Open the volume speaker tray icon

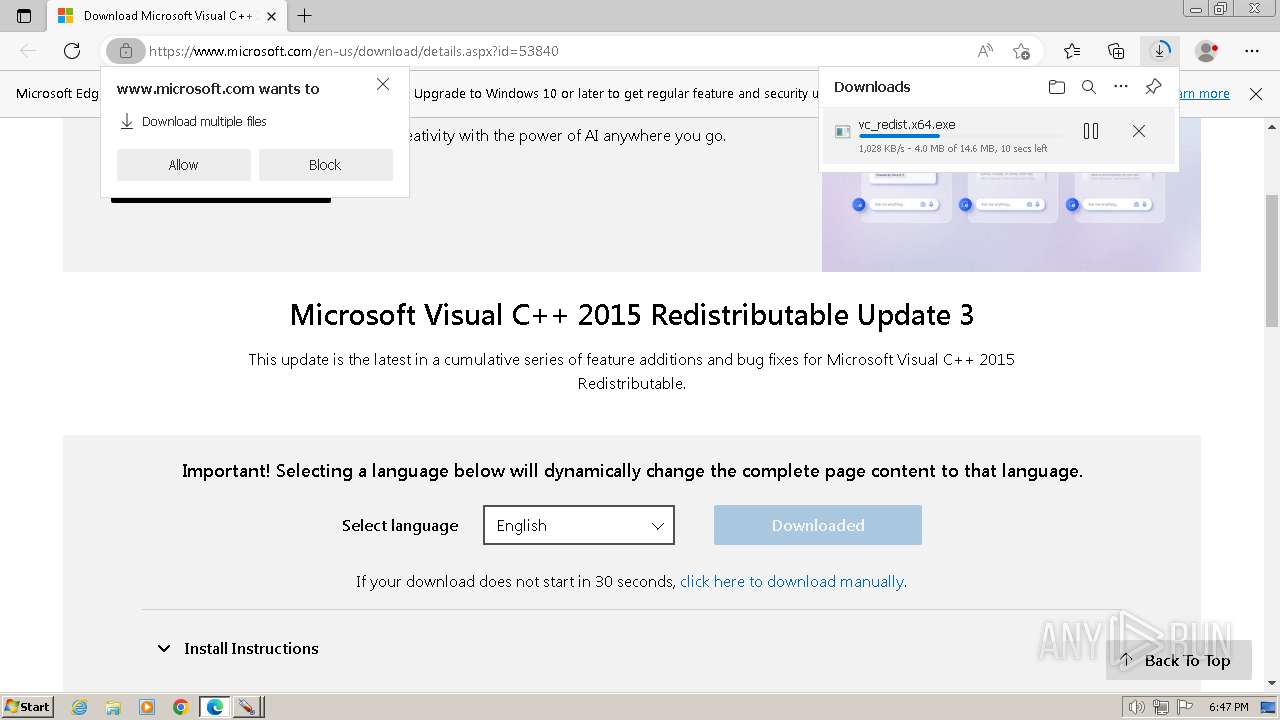(1137, 707)
